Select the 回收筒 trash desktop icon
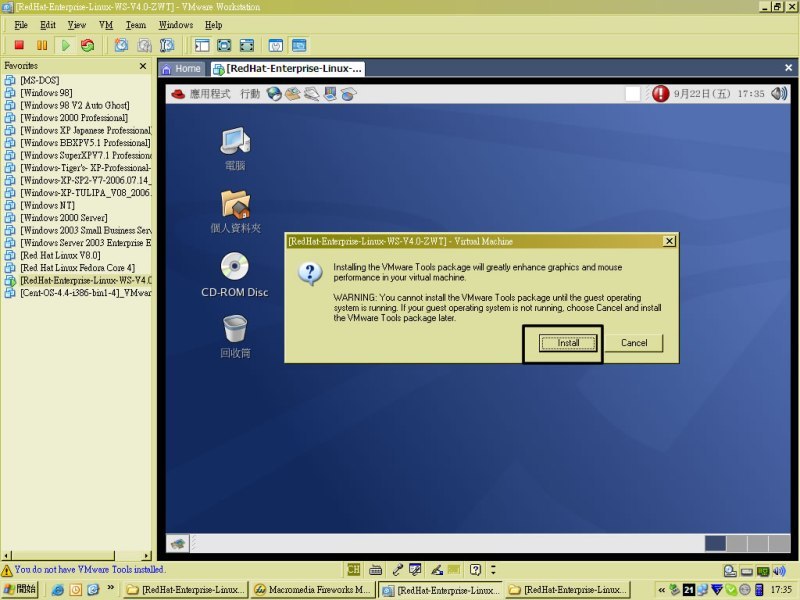This screenshot has height=600, width=800. coord(235,337)
